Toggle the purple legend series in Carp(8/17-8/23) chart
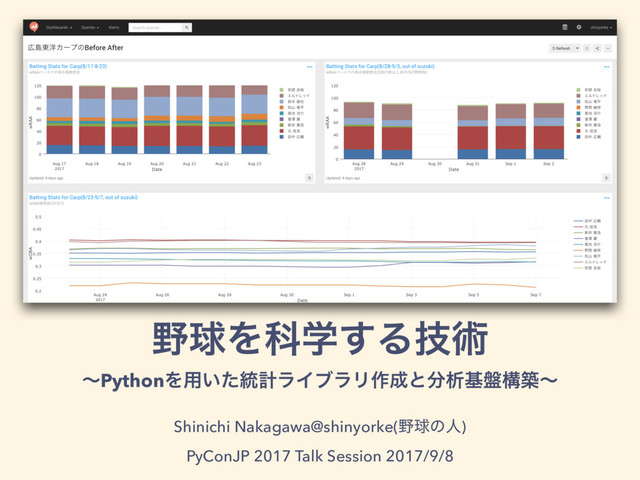 coord(292,119)
